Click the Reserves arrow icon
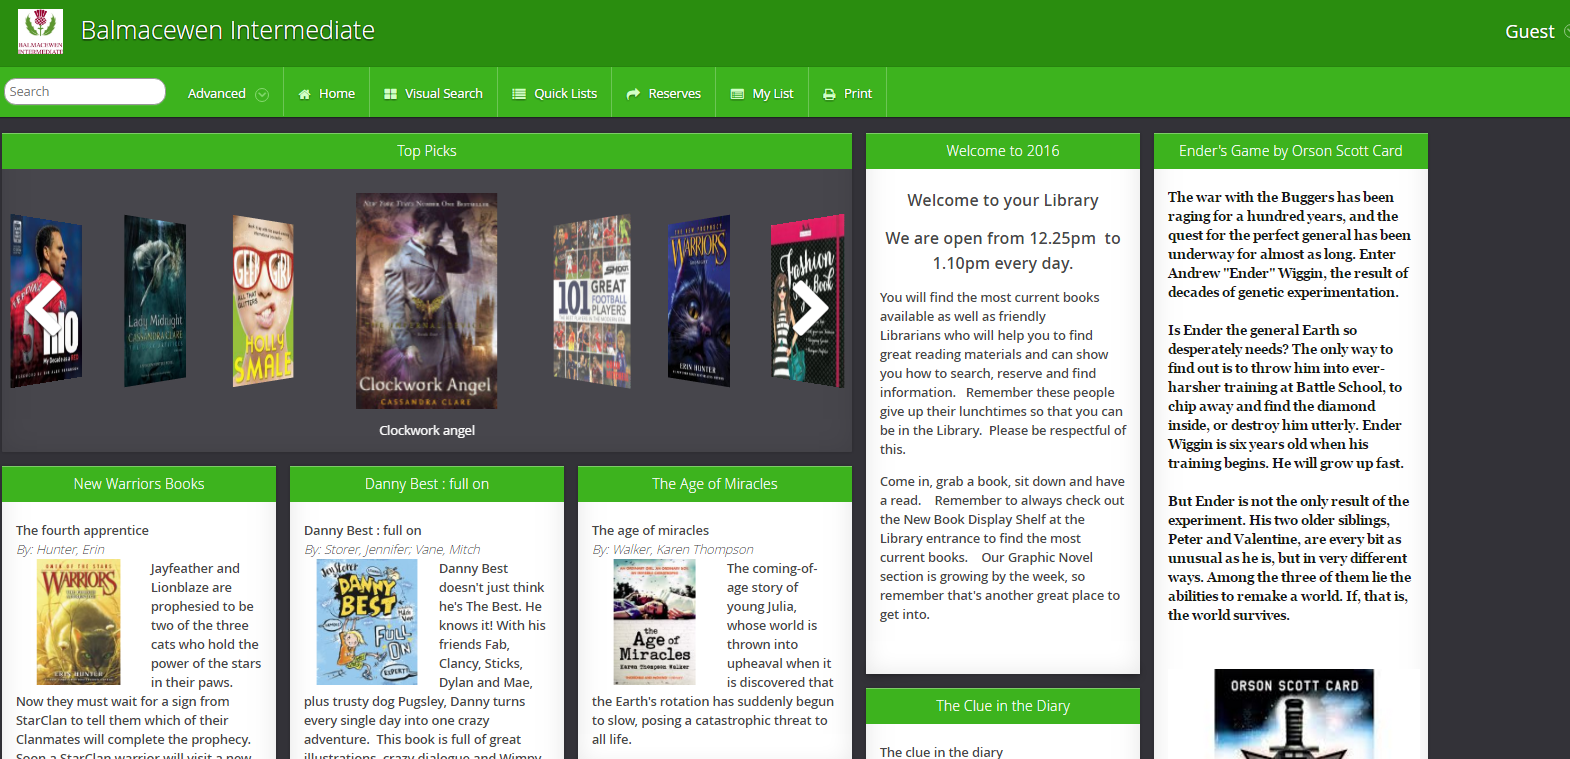1570x759 pixels. (x=633, y=94)
